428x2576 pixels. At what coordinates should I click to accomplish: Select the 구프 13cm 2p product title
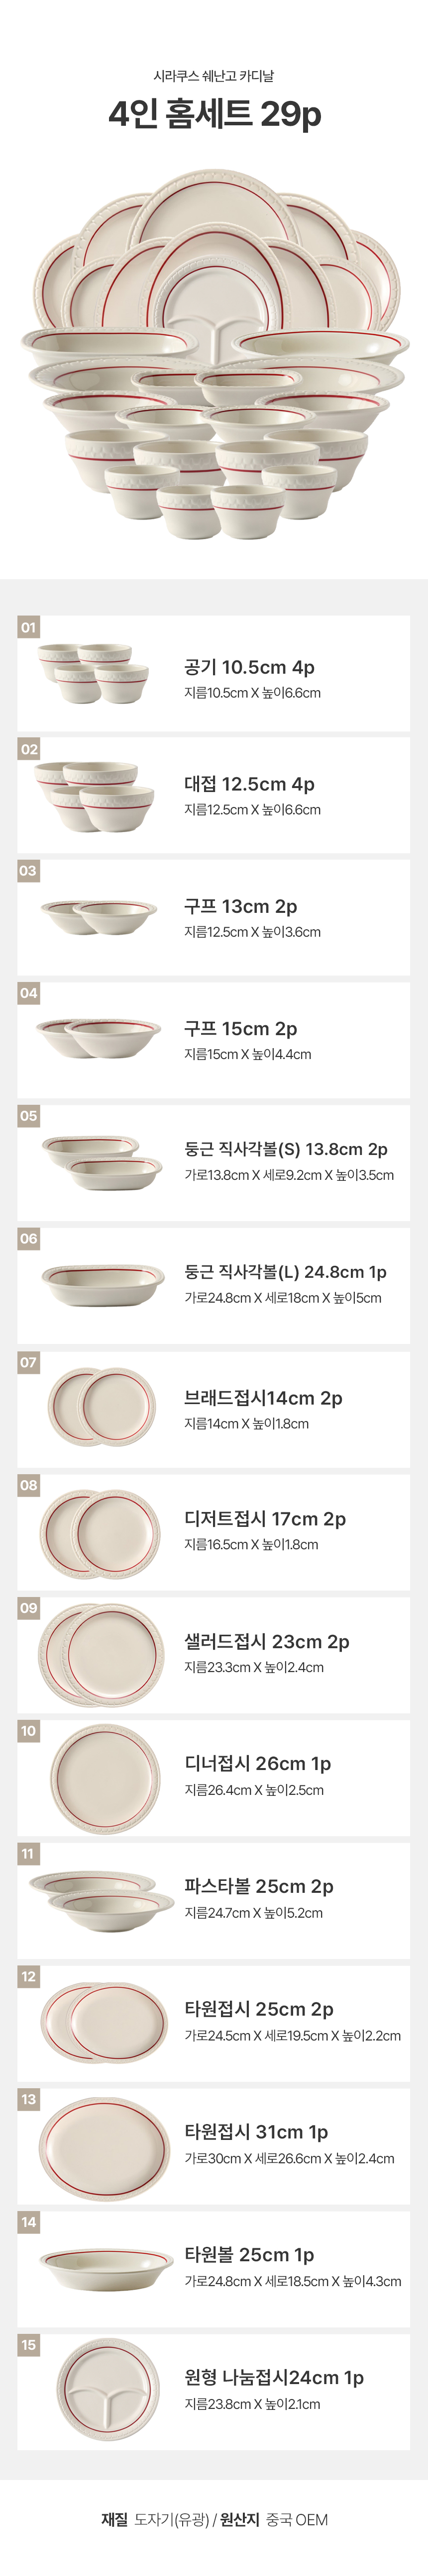coord(240,906)
